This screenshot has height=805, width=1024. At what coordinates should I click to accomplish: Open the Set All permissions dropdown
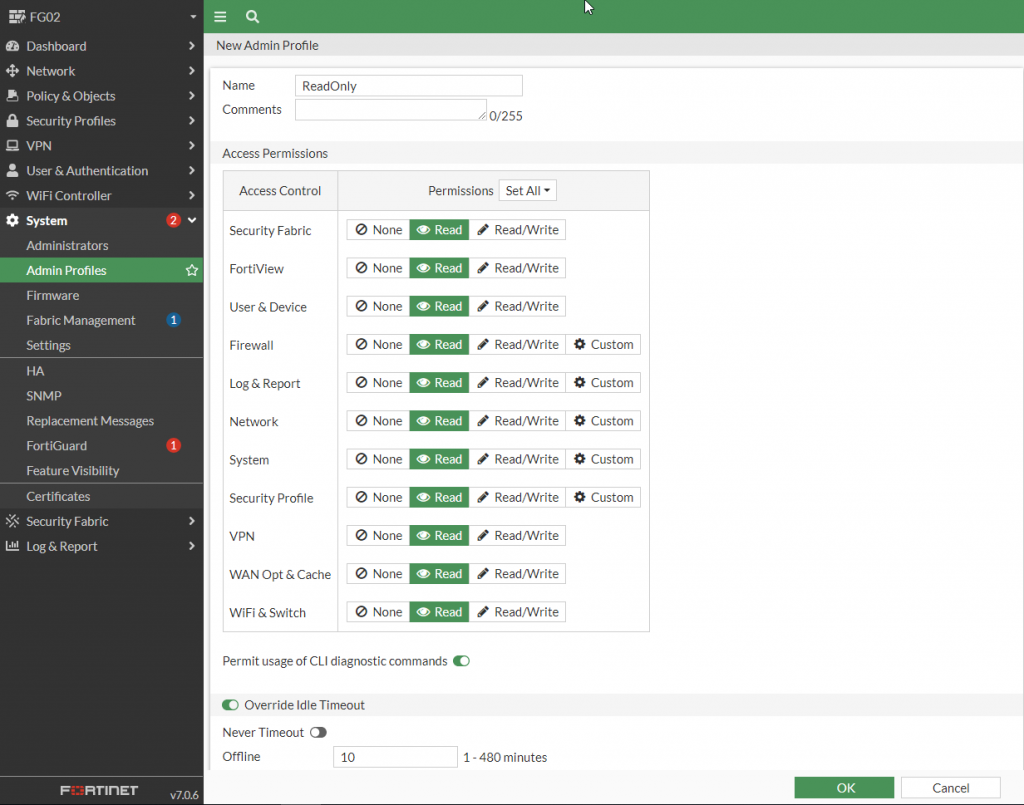[528, 191]
